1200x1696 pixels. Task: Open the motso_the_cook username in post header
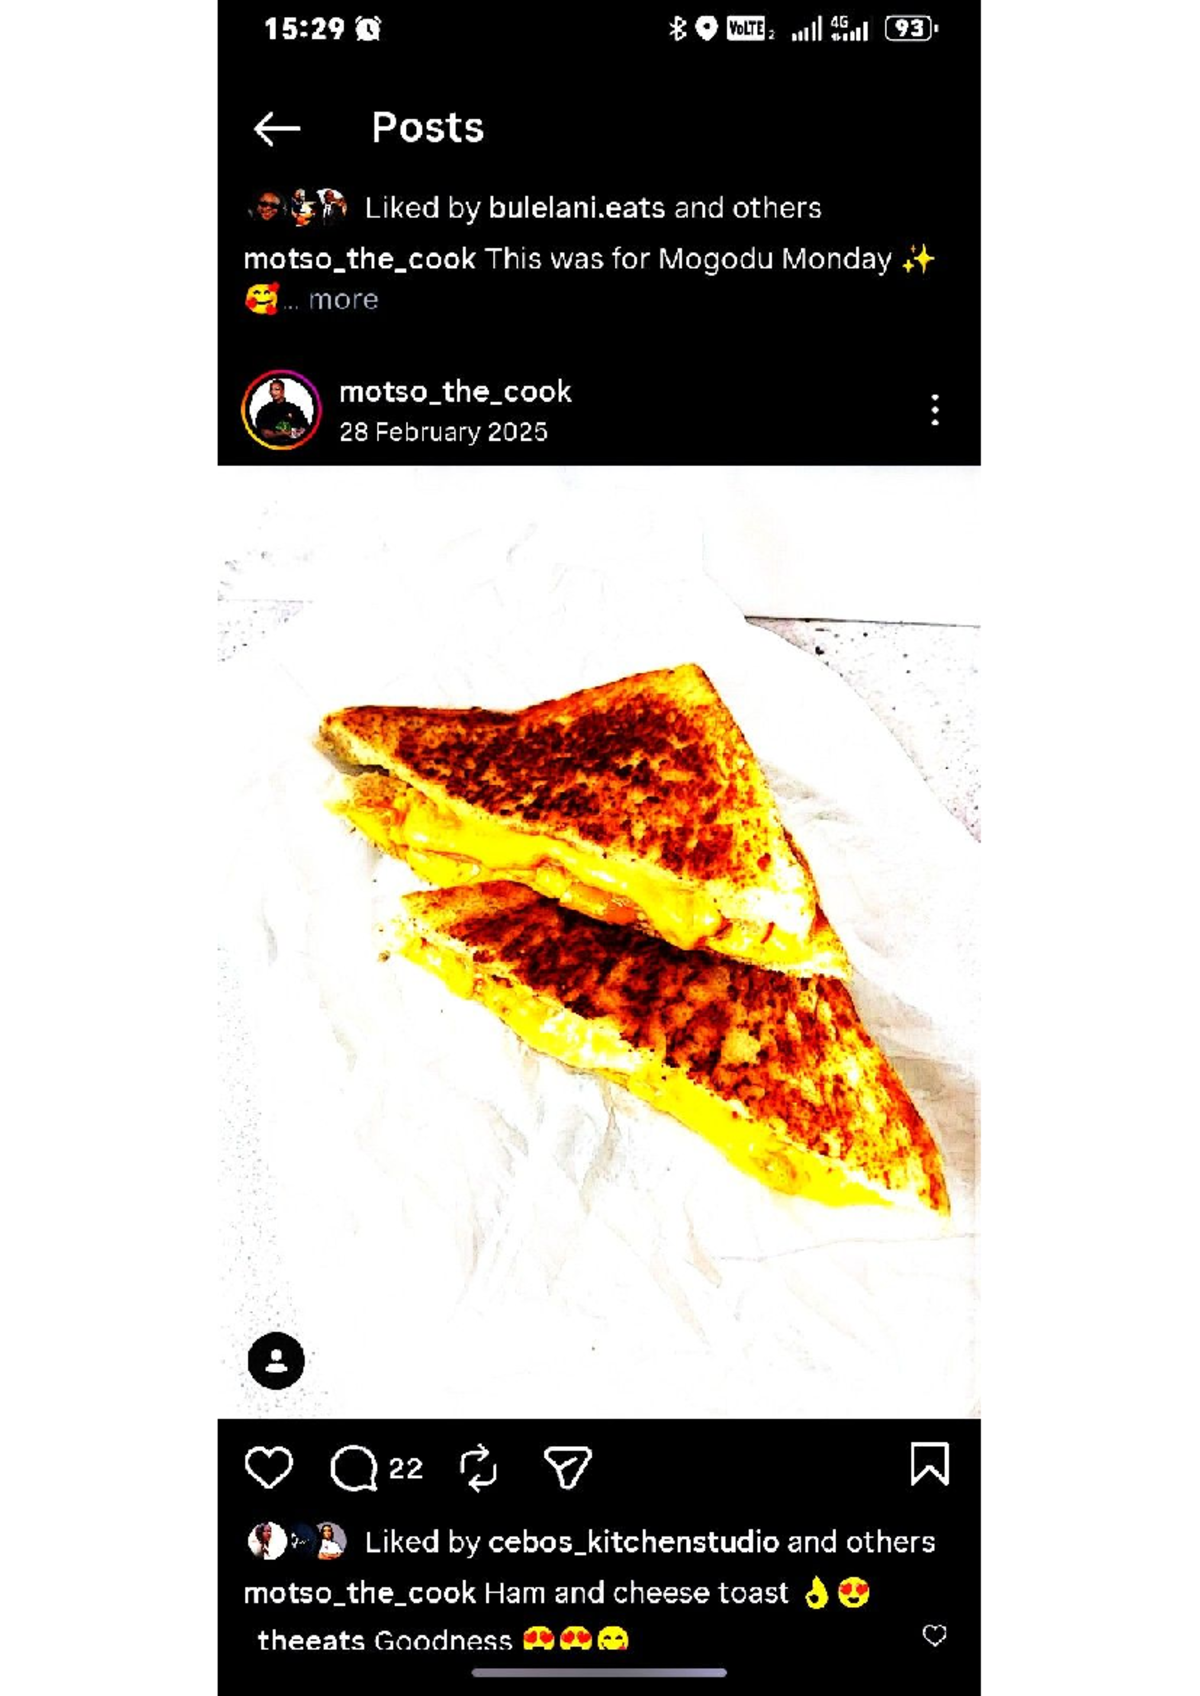(x=455, y=391)
